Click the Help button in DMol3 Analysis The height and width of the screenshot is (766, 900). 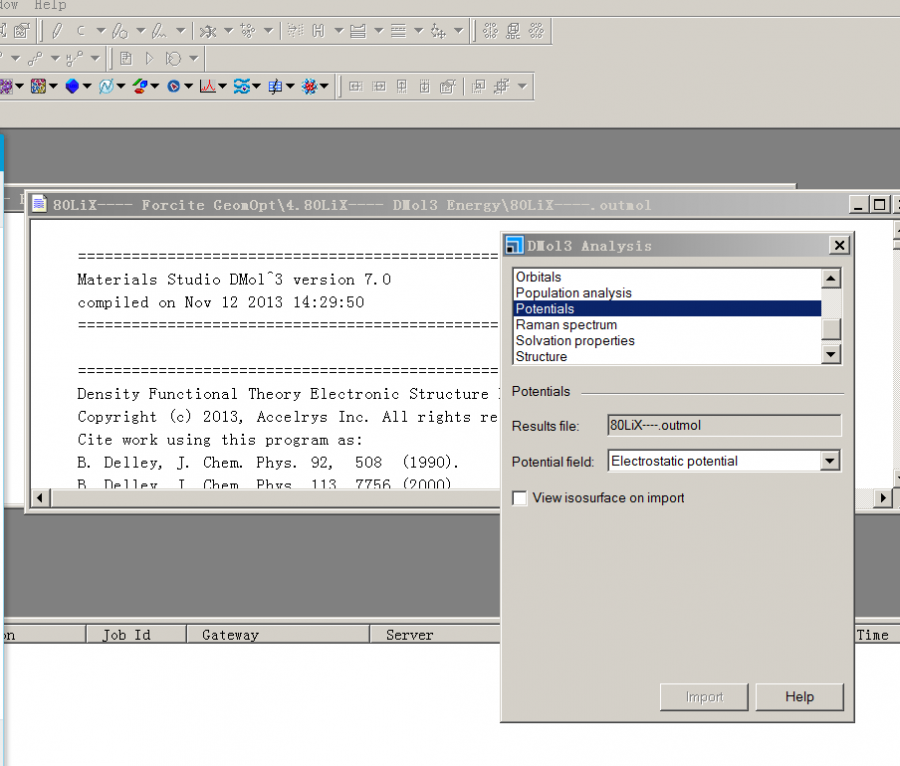click(800, 697)
